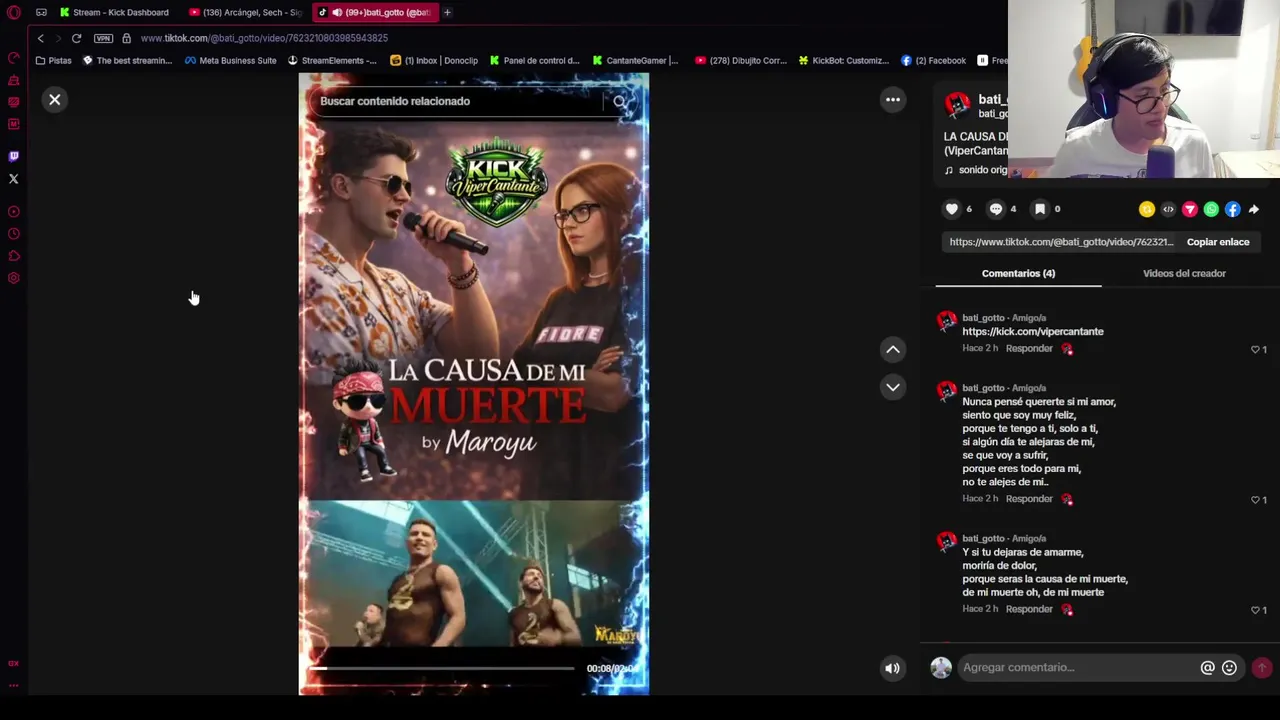The height and width of the screenshot is (720, 1280).
Task: Reload the page
Action: point(76,38)
